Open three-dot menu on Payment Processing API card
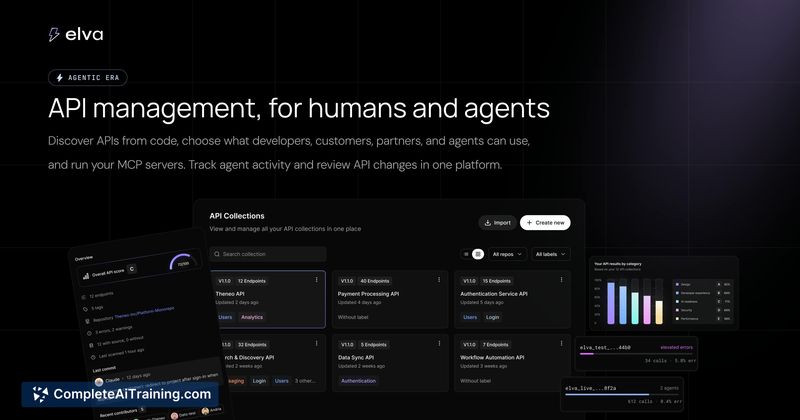This screenshot has height=420, width=800. (439, 280)
